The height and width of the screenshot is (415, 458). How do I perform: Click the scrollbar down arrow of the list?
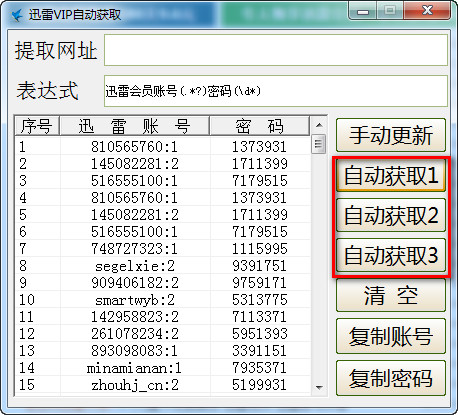(x=319, y=387)
